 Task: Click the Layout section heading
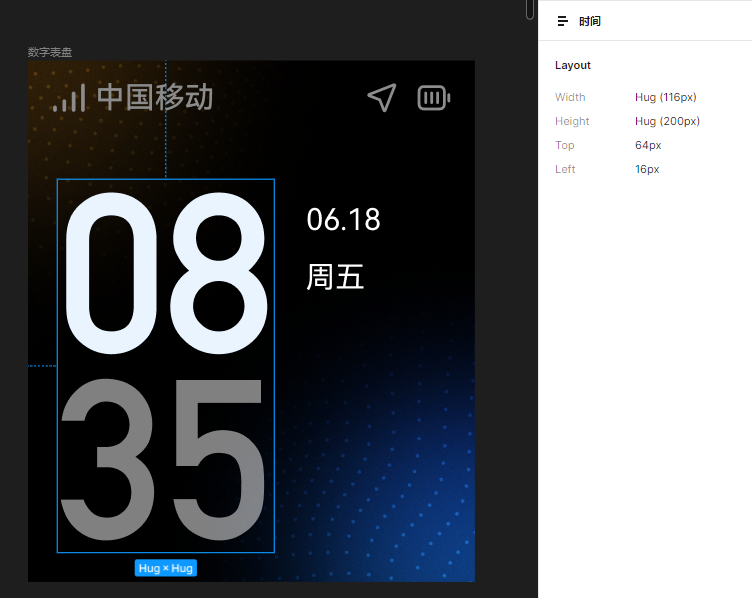(573, 65)
